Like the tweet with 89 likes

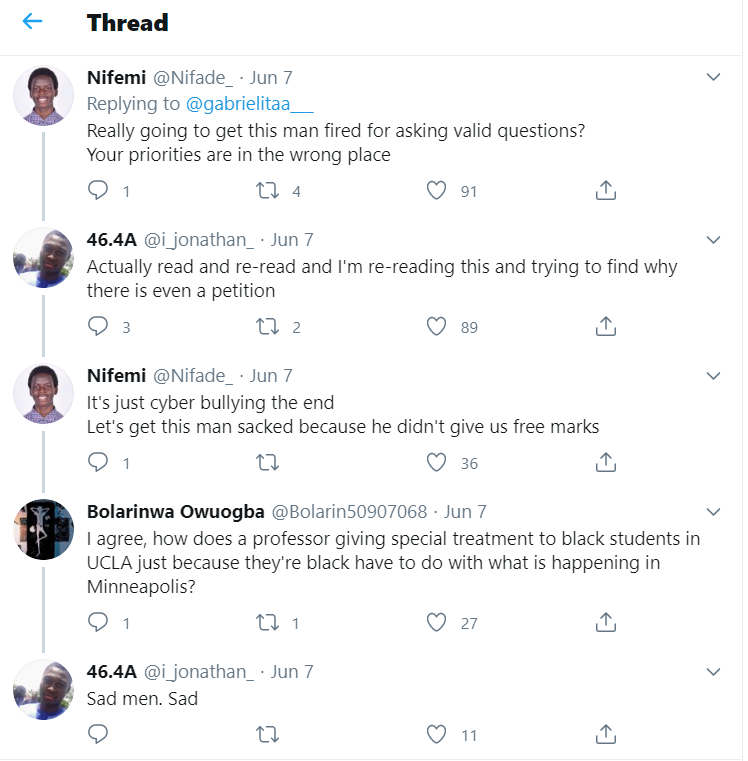[436, 326]
